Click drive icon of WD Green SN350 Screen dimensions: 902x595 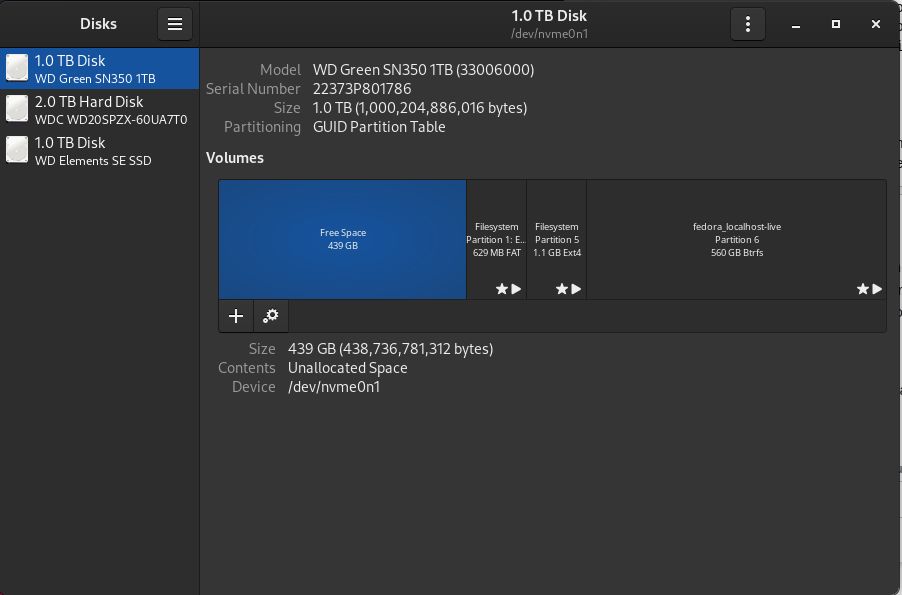tap(17, 68)
